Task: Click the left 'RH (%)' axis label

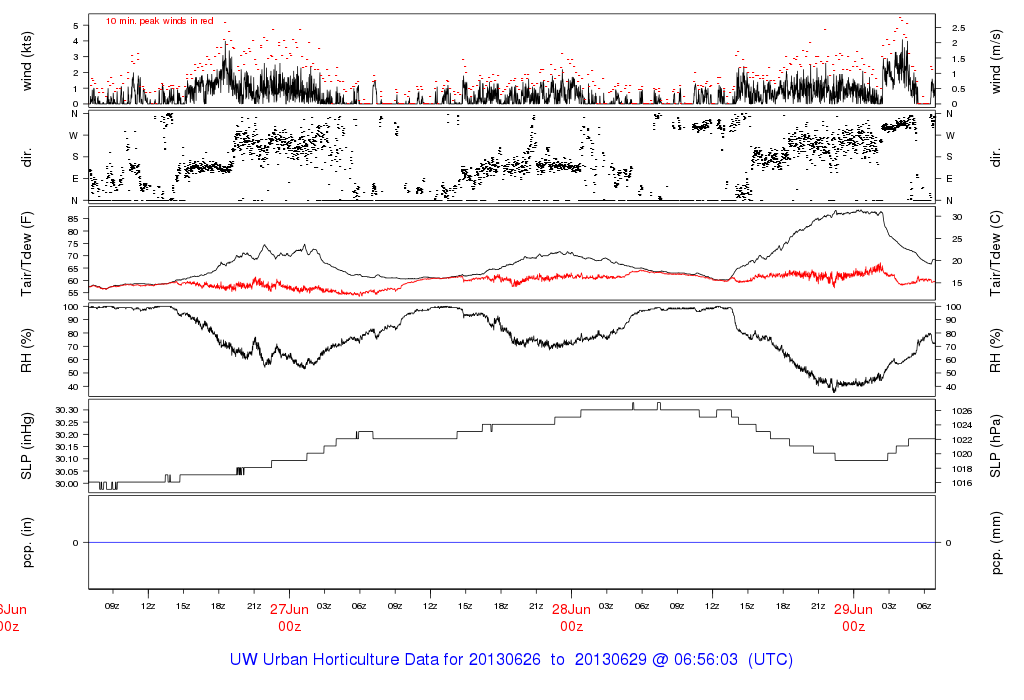Action: tap(28, 348)
